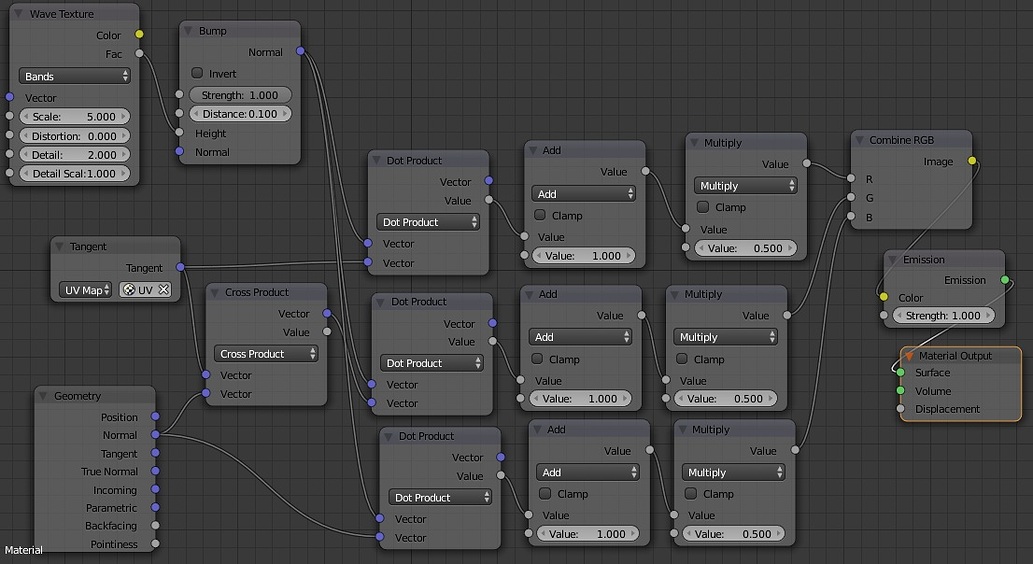Click the Material Output Surface socket
1033x564 pixels.
pyautogui.click(x=901, y=372)
